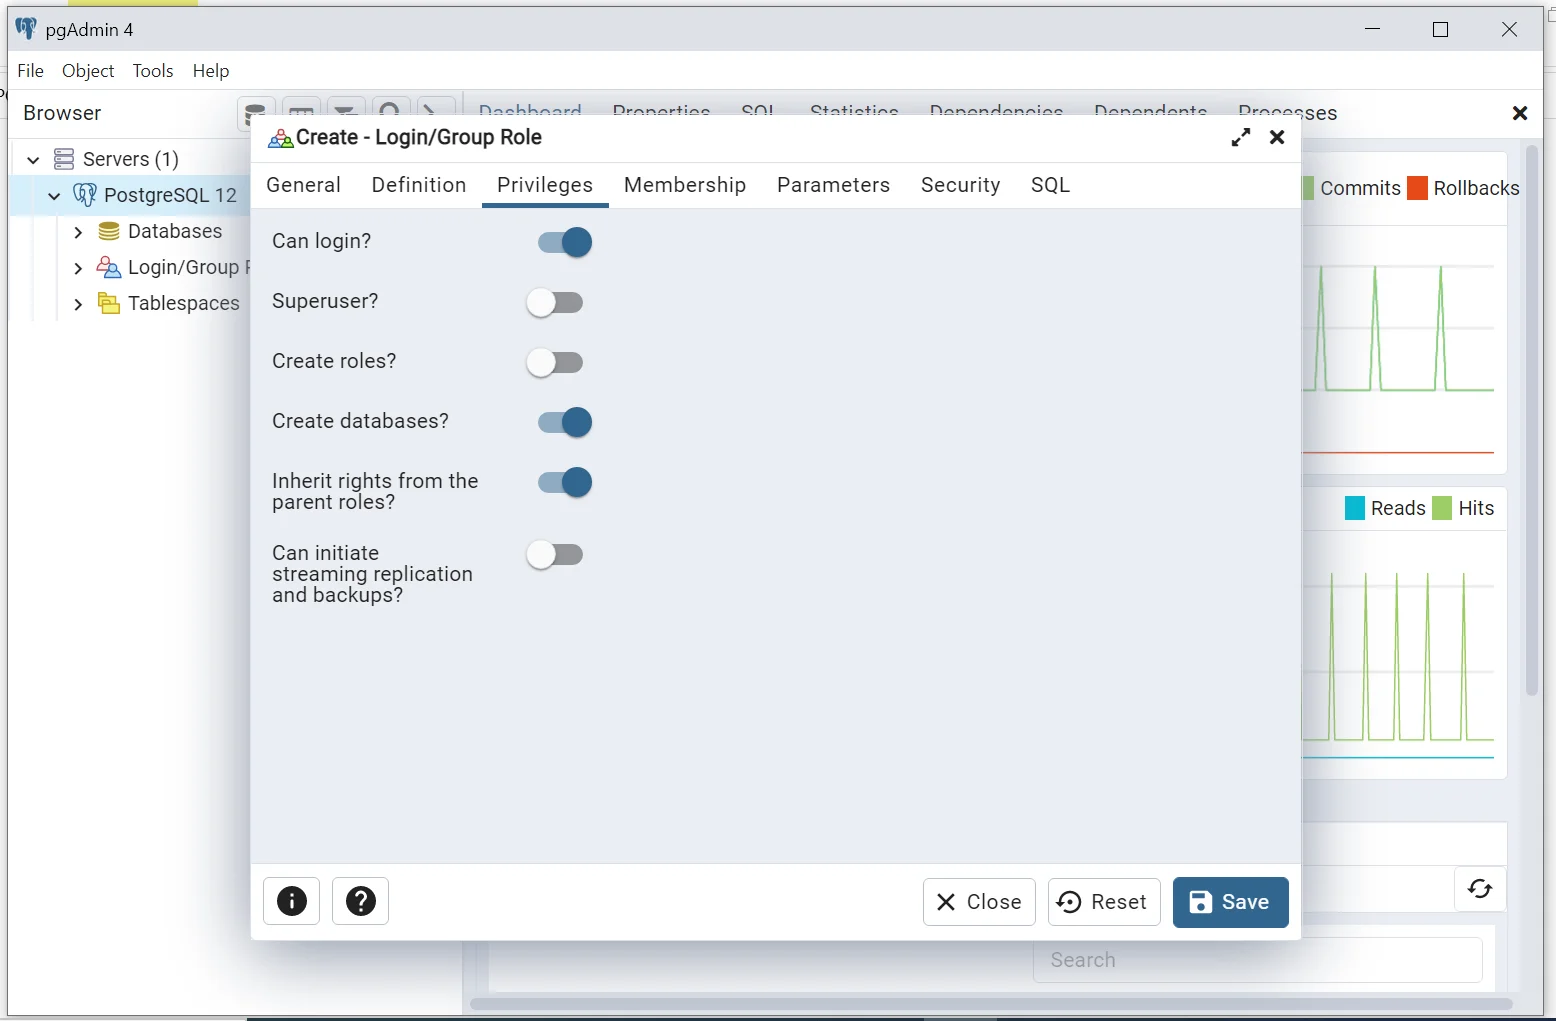Click the Databases stack icon
Screen dimensions: 1556x1021
pos(109,231)
